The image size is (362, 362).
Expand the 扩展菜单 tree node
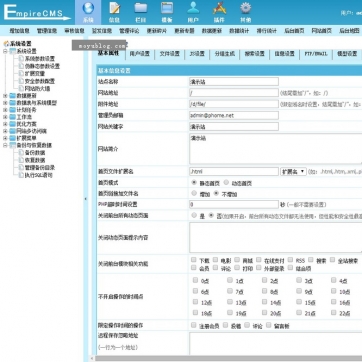[5, 138]
